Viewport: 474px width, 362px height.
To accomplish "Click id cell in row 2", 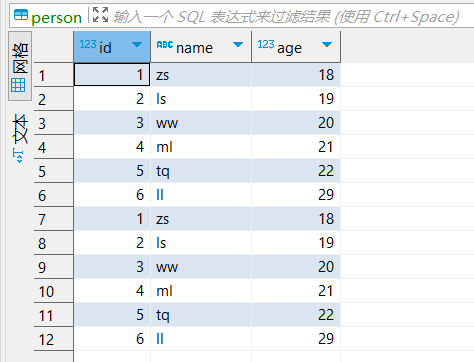I will tap(112, 99).
